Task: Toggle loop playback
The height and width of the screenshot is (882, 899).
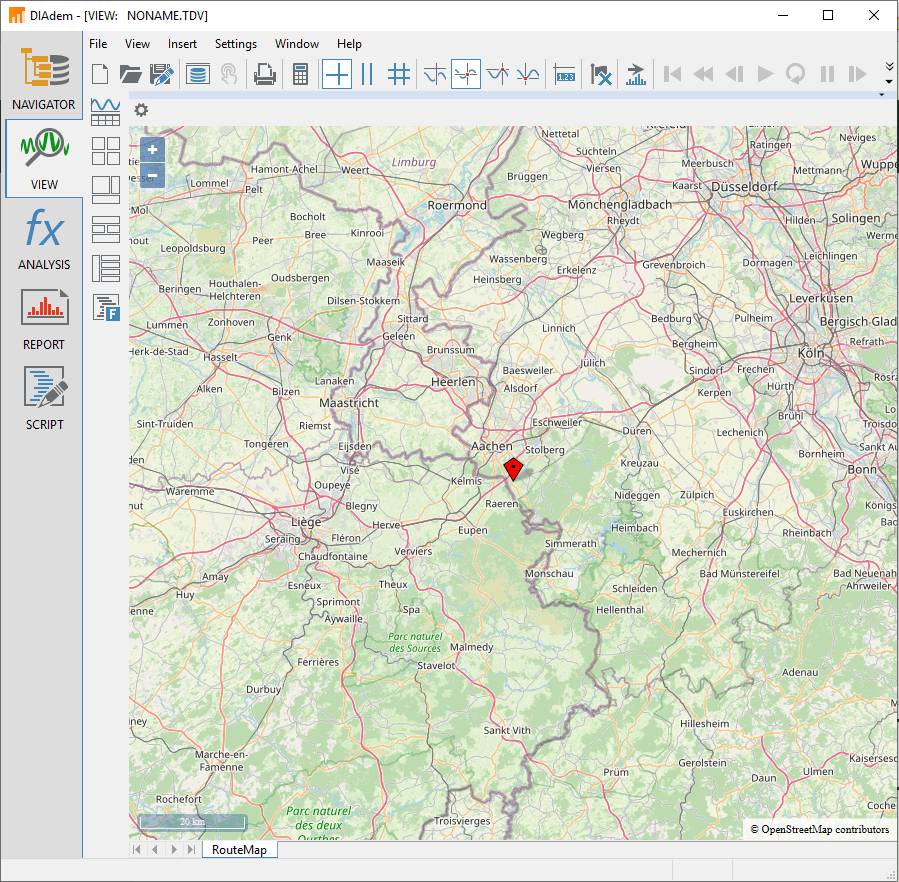Action: click(x=795, y=75)
